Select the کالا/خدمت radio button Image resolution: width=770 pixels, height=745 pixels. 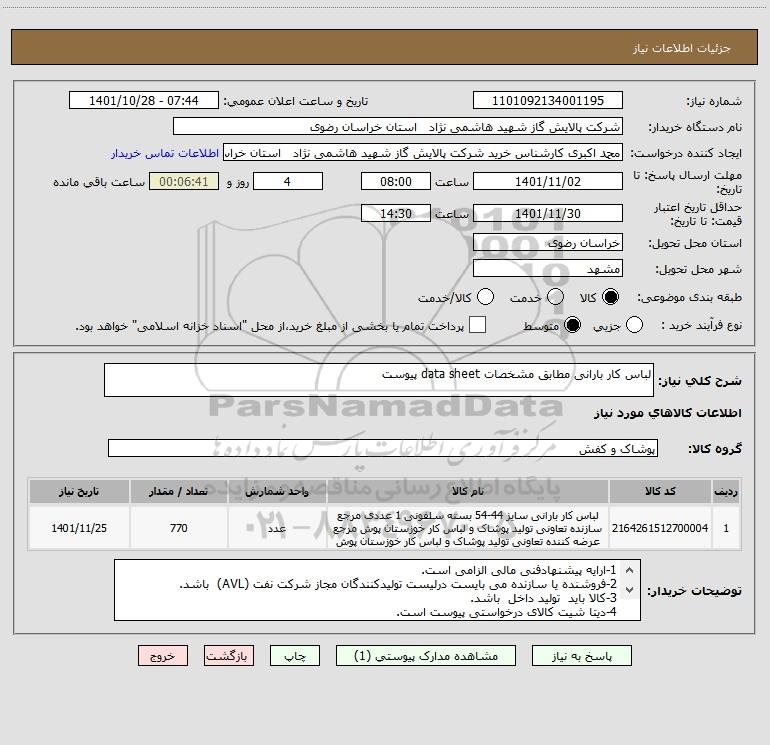486,297
